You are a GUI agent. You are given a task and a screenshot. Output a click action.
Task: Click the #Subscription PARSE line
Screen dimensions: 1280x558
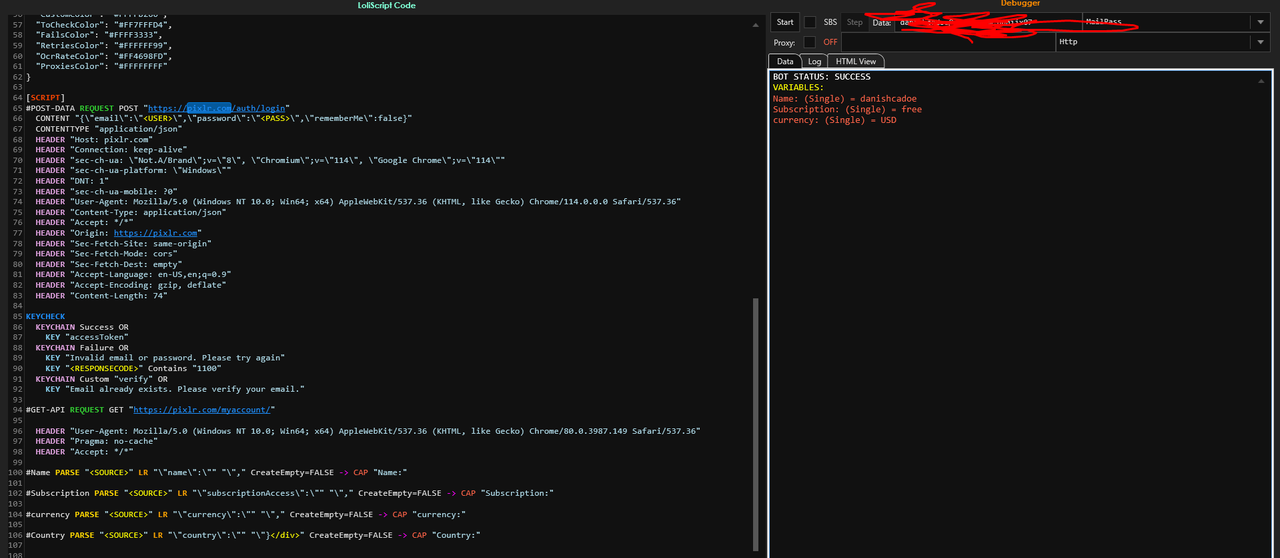pyautogui.click(x=290, y=493)
